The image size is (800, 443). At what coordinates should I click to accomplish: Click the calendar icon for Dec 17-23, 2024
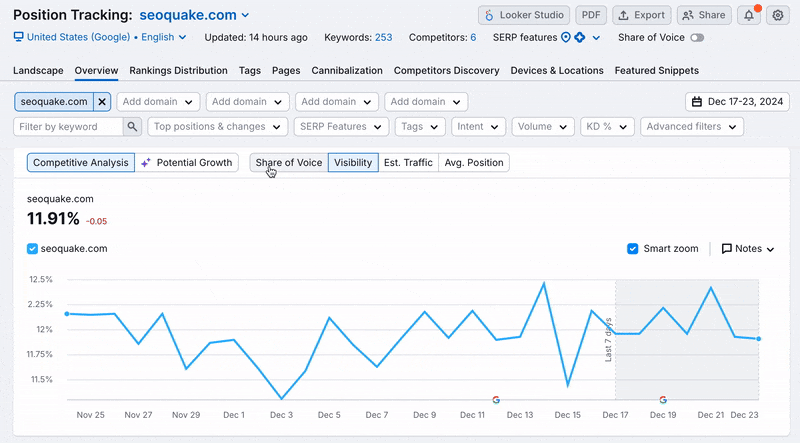pyautogui.click(x=696, y=102)
